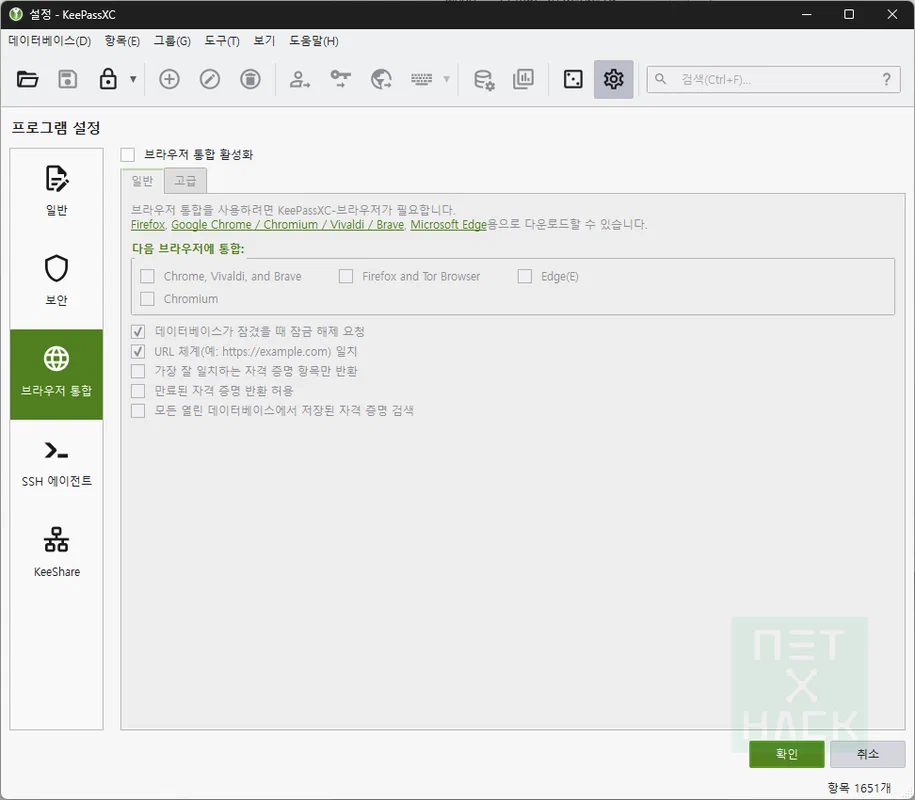
Task: Copy URL with the globe icon
Action: (381, 79)
